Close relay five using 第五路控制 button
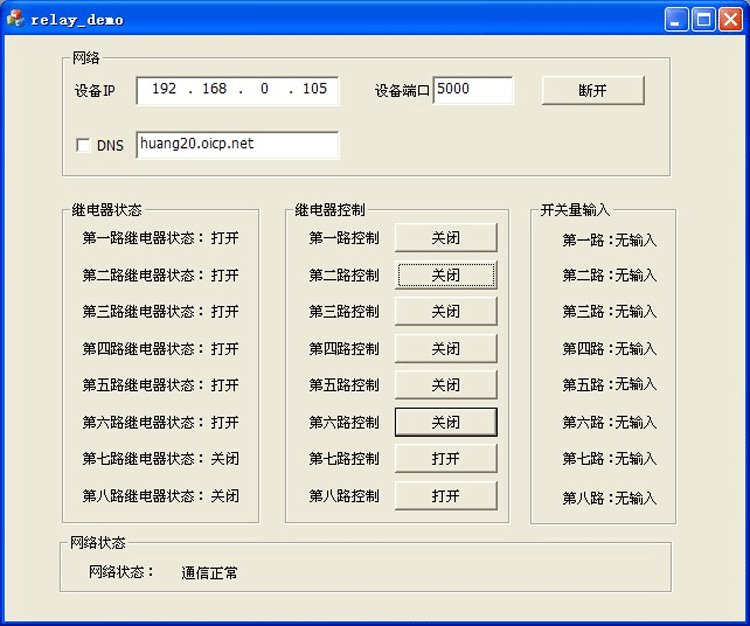750x626 pixels. 445,385
